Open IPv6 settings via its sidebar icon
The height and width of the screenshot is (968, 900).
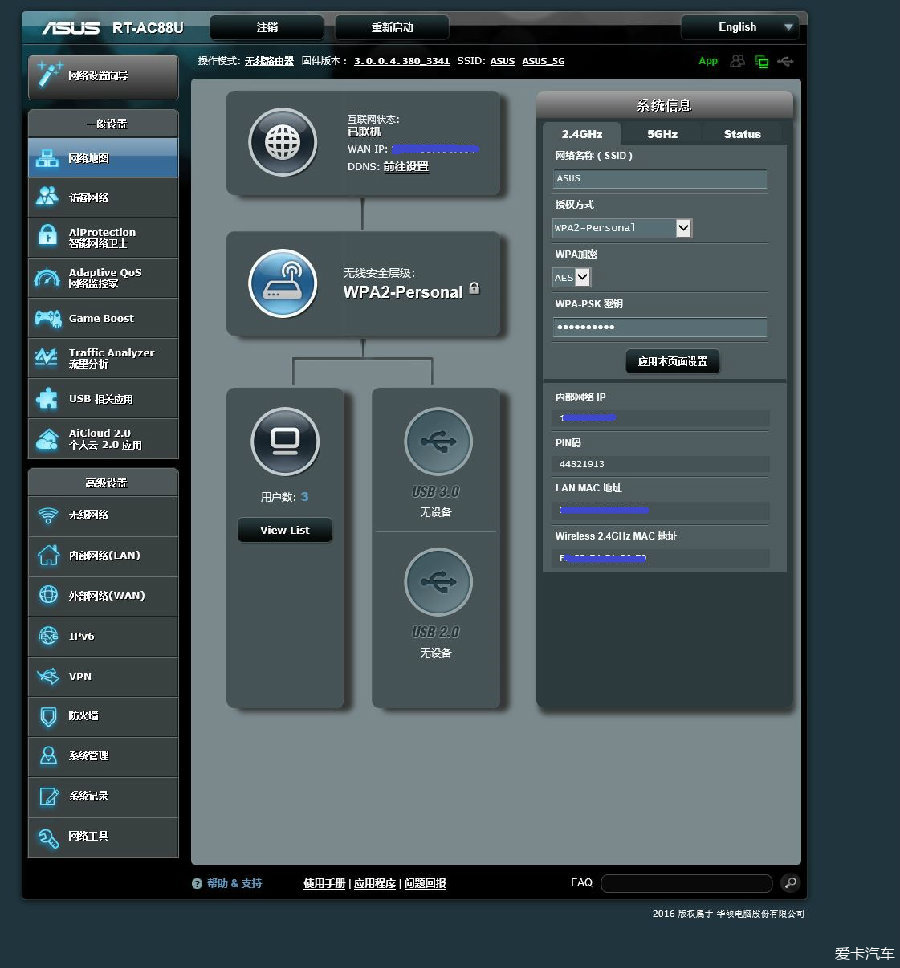pos(48,635)
